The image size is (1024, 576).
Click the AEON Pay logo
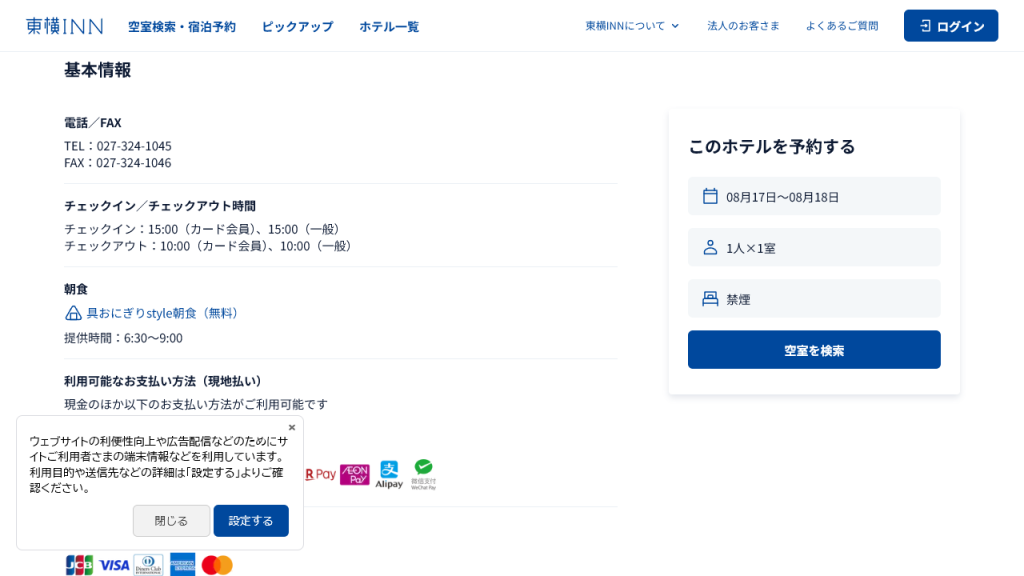click(355, 474)
